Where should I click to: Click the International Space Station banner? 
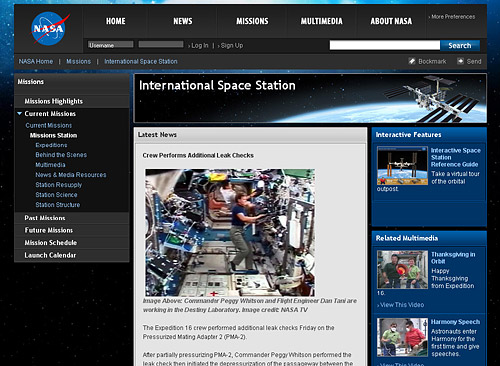tap(310, 98)
